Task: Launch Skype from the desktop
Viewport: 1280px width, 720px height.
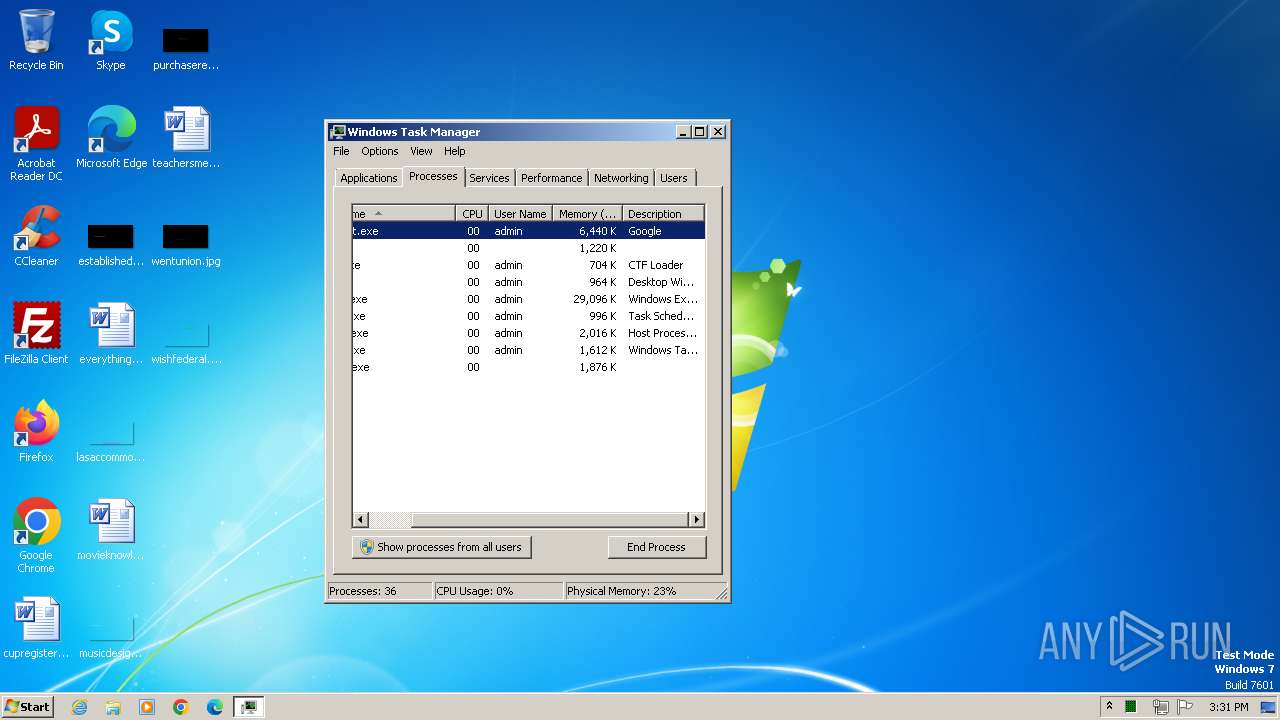Action: (x=111, y=40)
